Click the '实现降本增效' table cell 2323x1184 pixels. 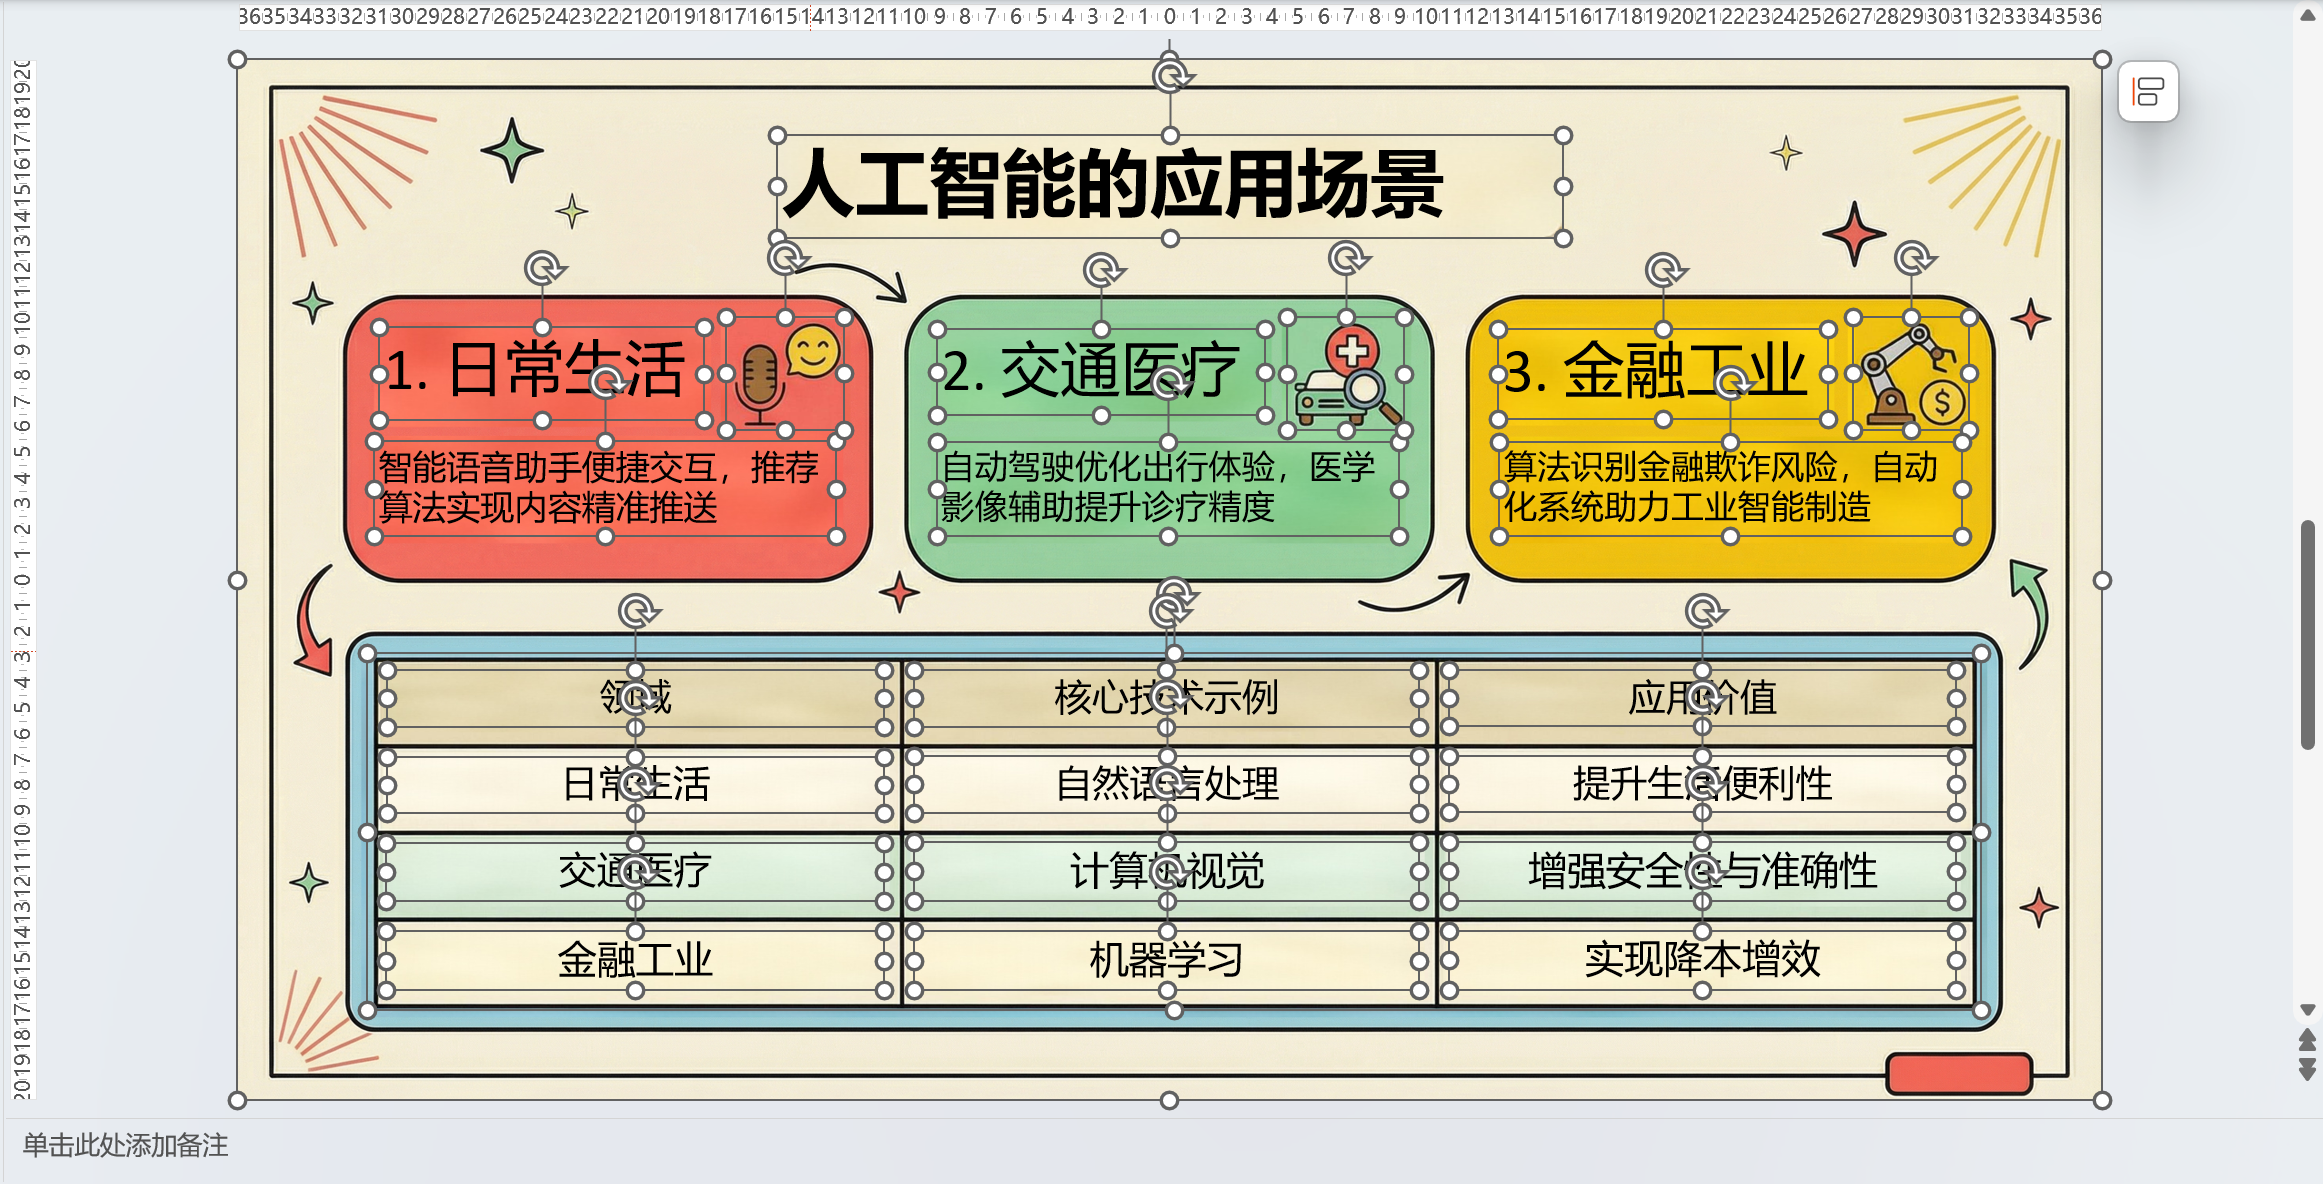tap(1702, 960)
